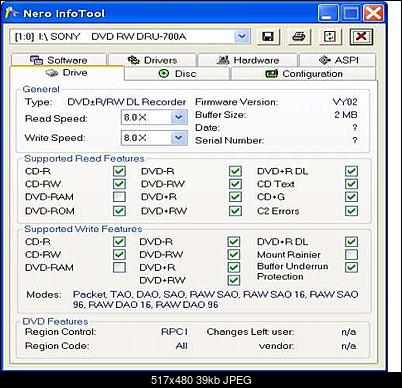Maximize the Nero InfoTool window
Screen dimensions: 402x388
point(350,13)
